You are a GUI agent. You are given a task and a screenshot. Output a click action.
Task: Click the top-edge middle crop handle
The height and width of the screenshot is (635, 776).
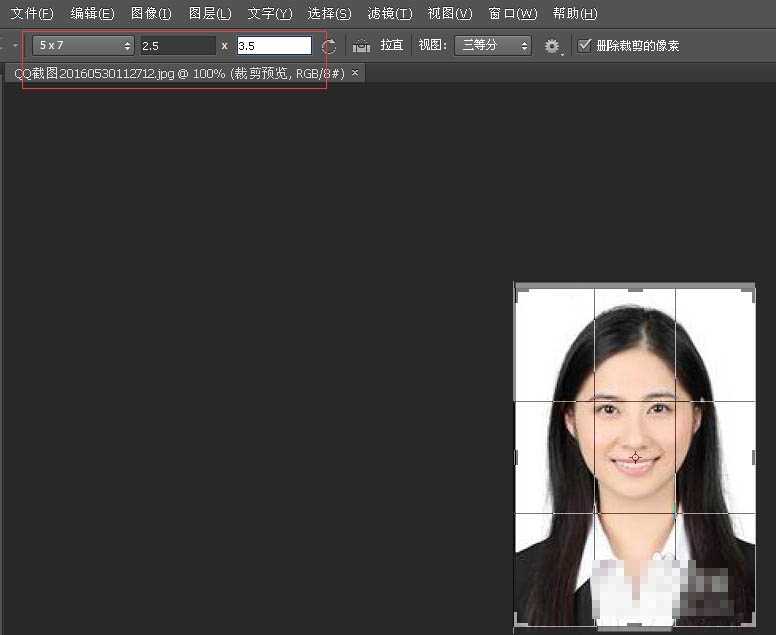click(635, 287)
